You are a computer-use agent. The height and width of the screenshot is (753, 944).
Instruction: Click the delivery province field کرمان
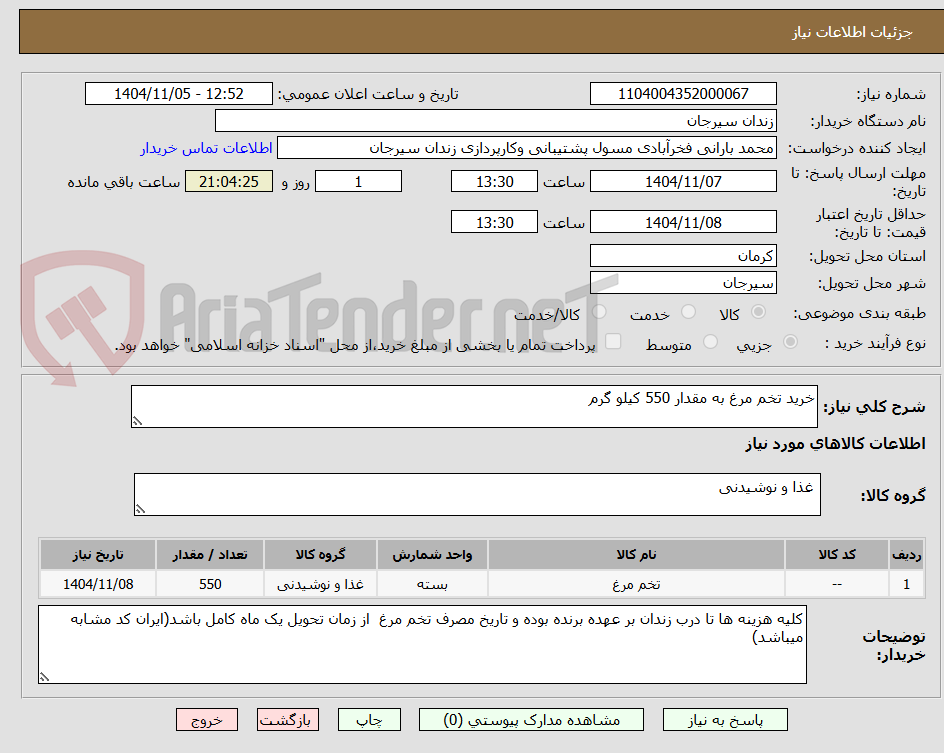tap(683, 256)
